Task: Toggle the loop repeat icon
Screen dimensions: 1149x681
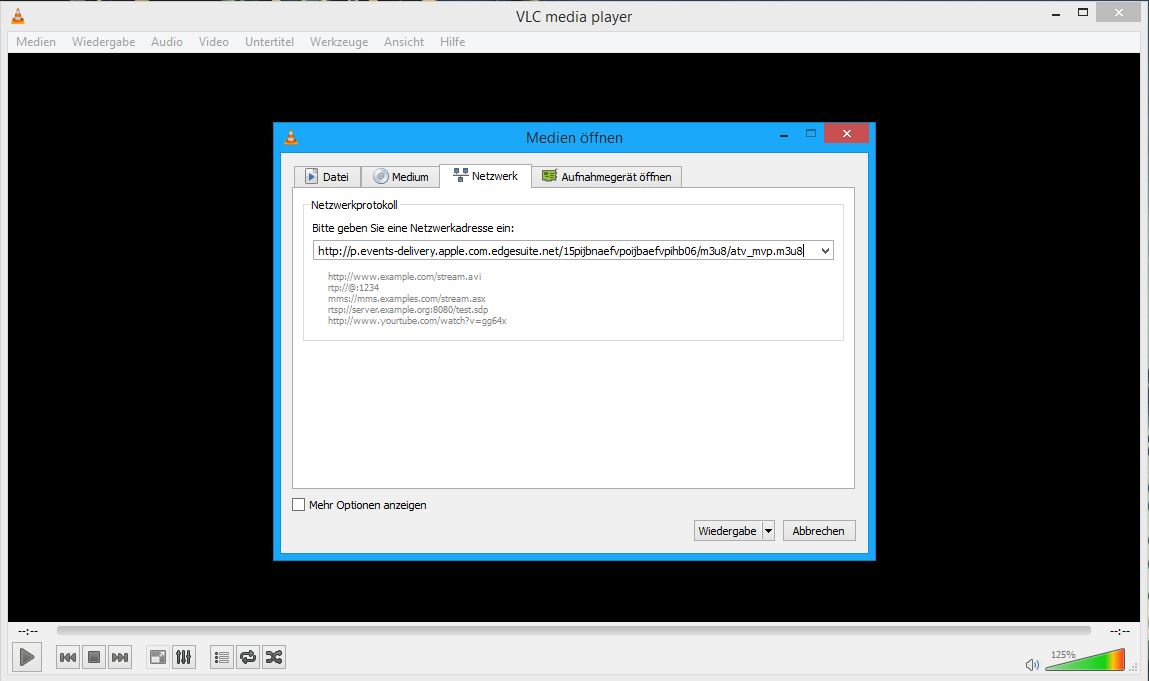Action: point(248,658)
